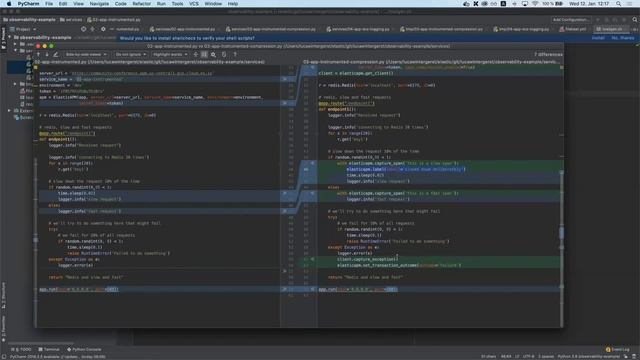
Task: Click UTF-8 encoding in status bar
Action: 528,356
